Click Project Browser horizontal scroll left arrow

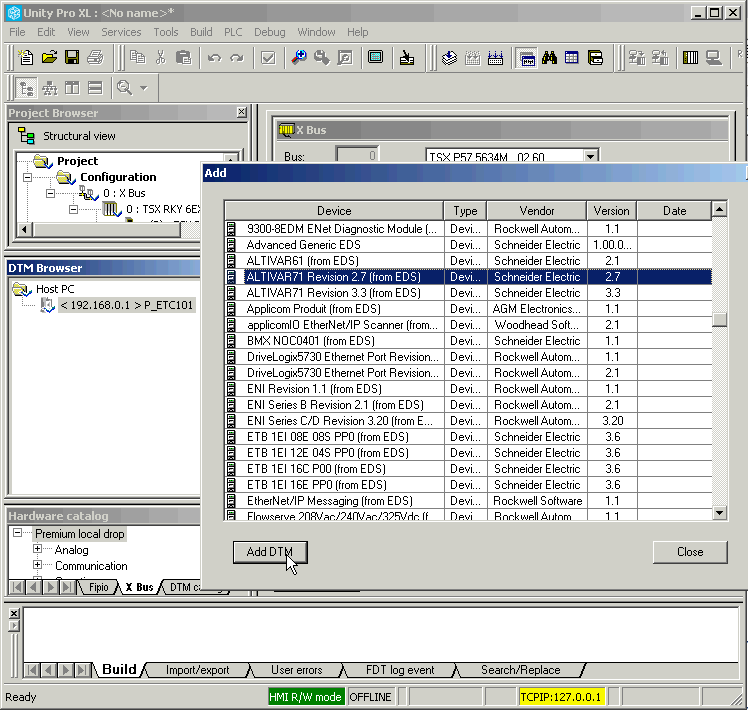point(25,230)
